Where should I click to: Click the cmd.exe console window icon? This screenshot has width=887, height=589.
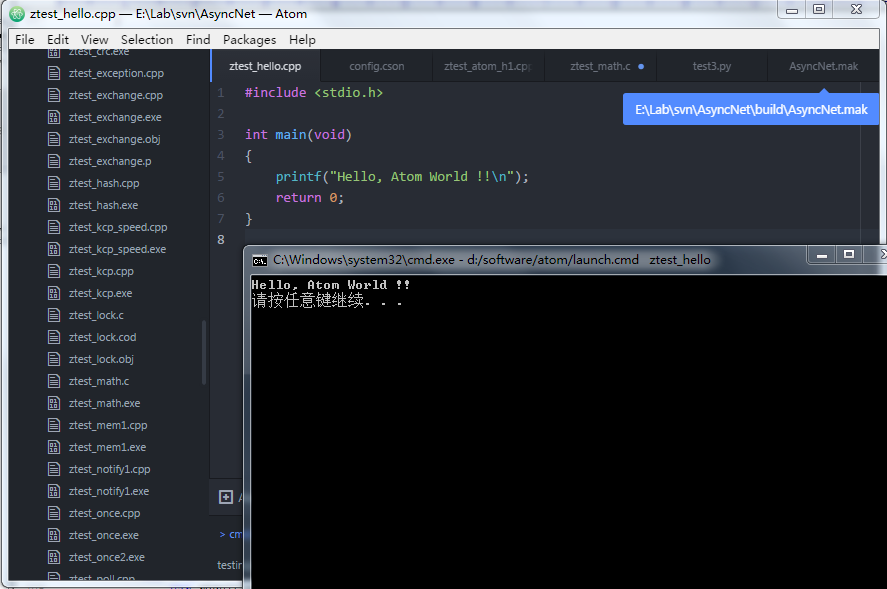tap(260, 260)
